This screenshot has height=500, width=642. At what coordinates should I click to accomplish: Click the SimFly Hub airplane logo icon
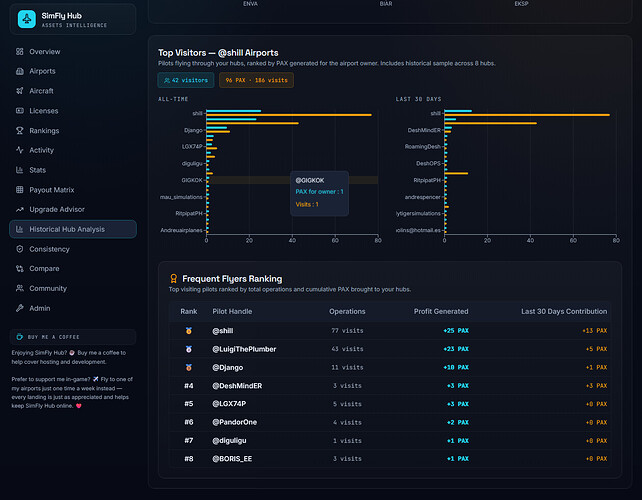pos(27,19)
